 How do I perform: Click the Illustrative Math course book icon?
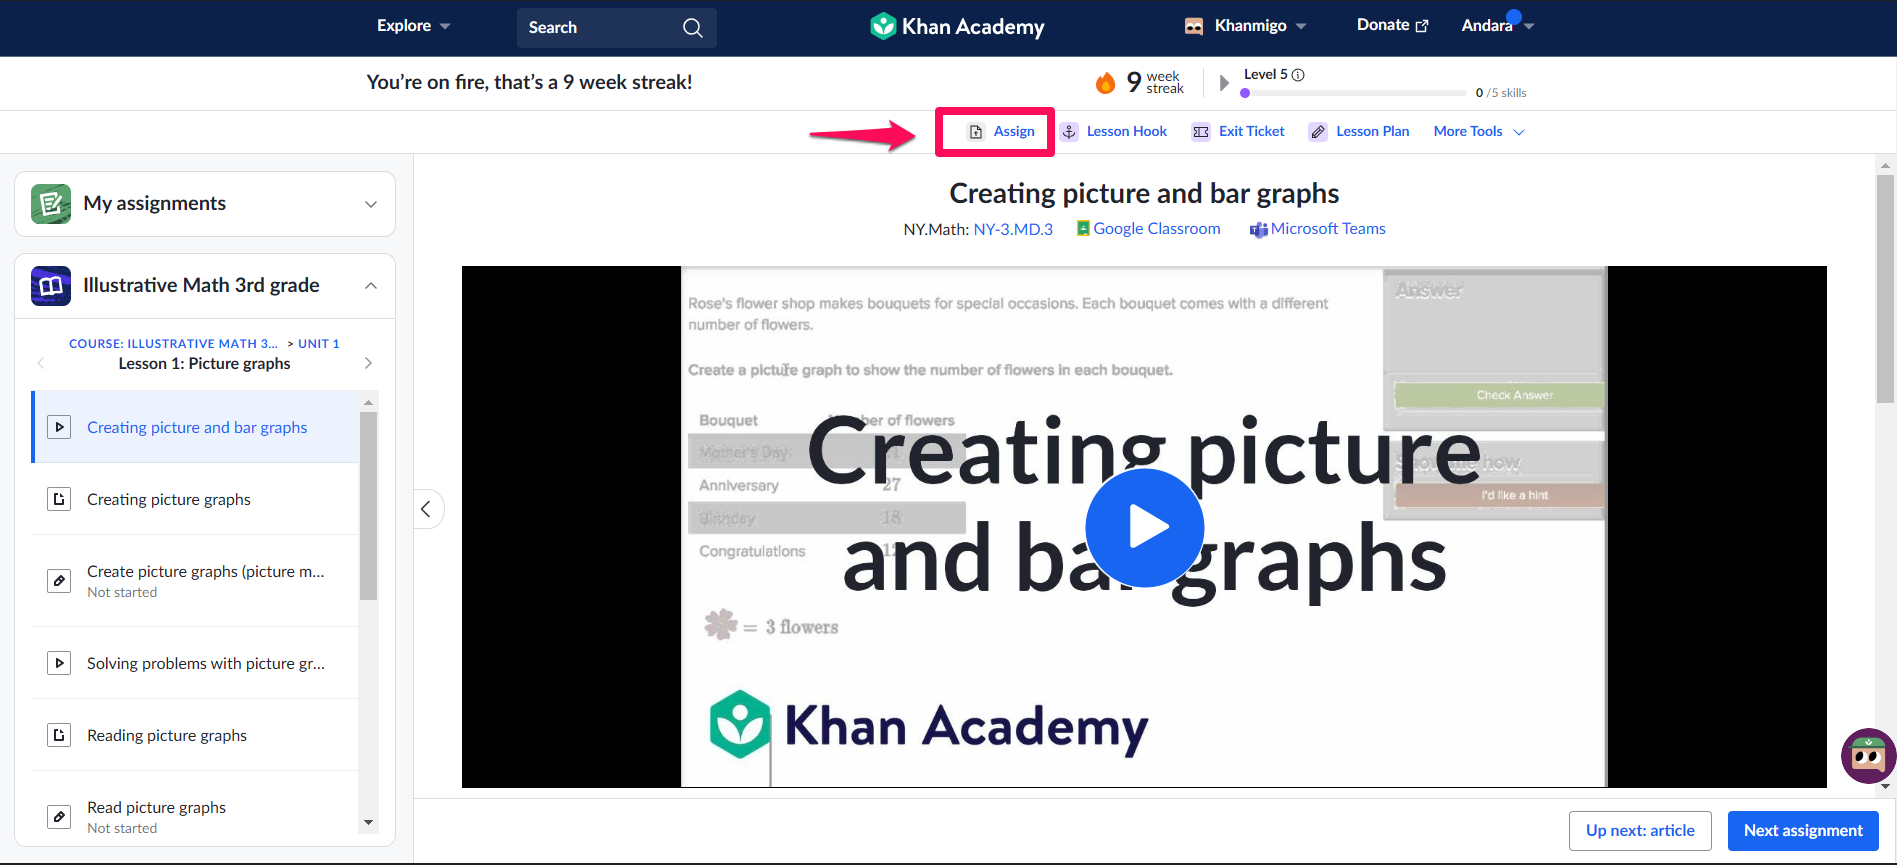click(51, 286)
